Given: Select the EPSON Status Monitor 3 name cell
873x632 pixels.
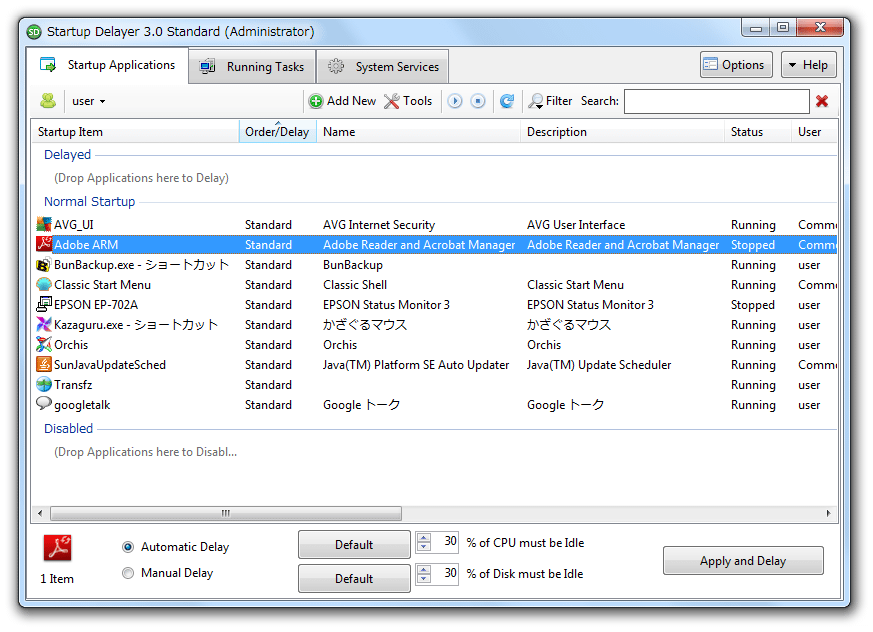Looking at the screenshot, I should click(x=386, y=305).
